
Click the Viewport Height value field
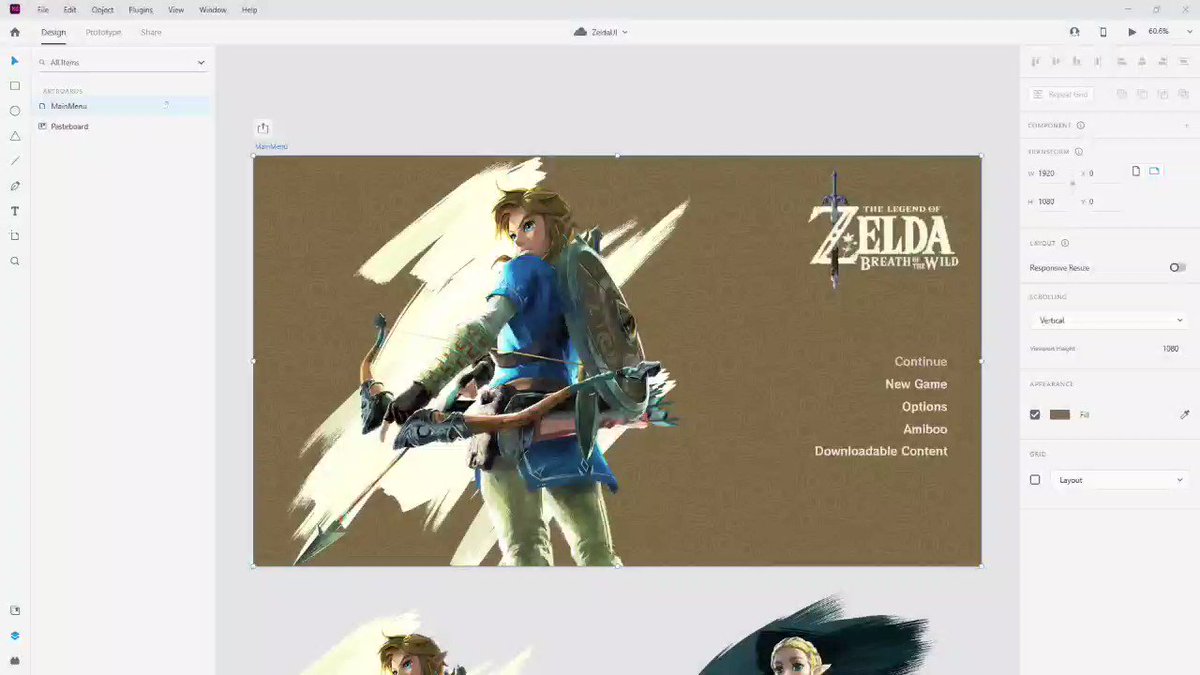[x=1170, y=348]
